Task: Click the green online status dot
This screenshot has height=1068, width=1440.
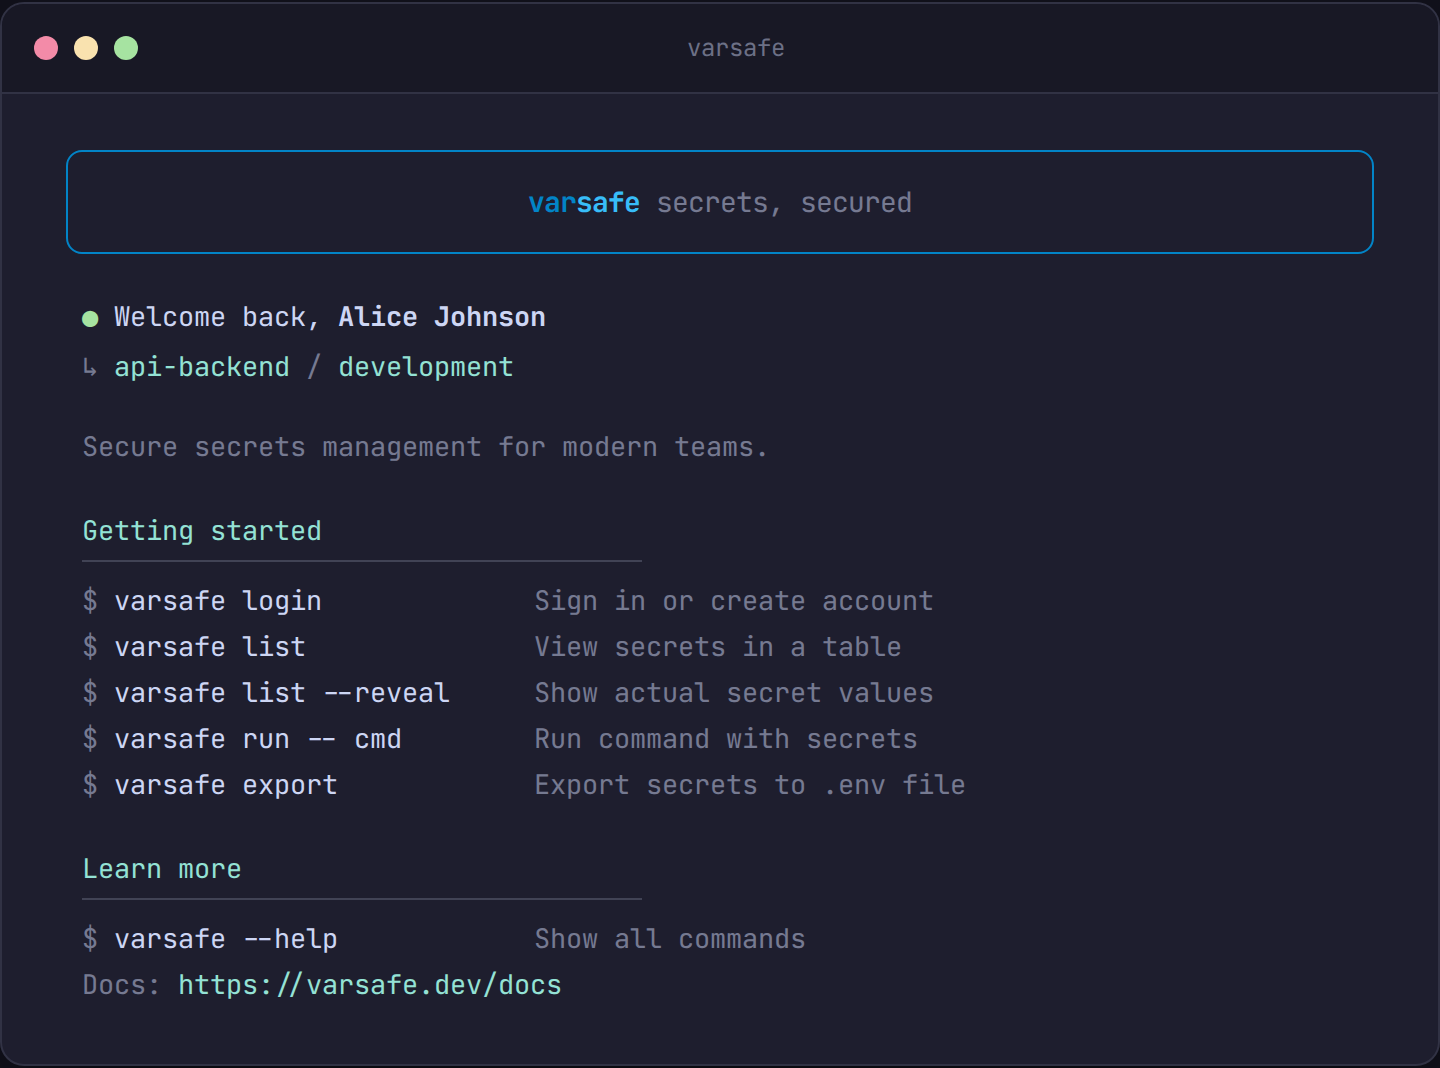Action: (x=90, y=318)
